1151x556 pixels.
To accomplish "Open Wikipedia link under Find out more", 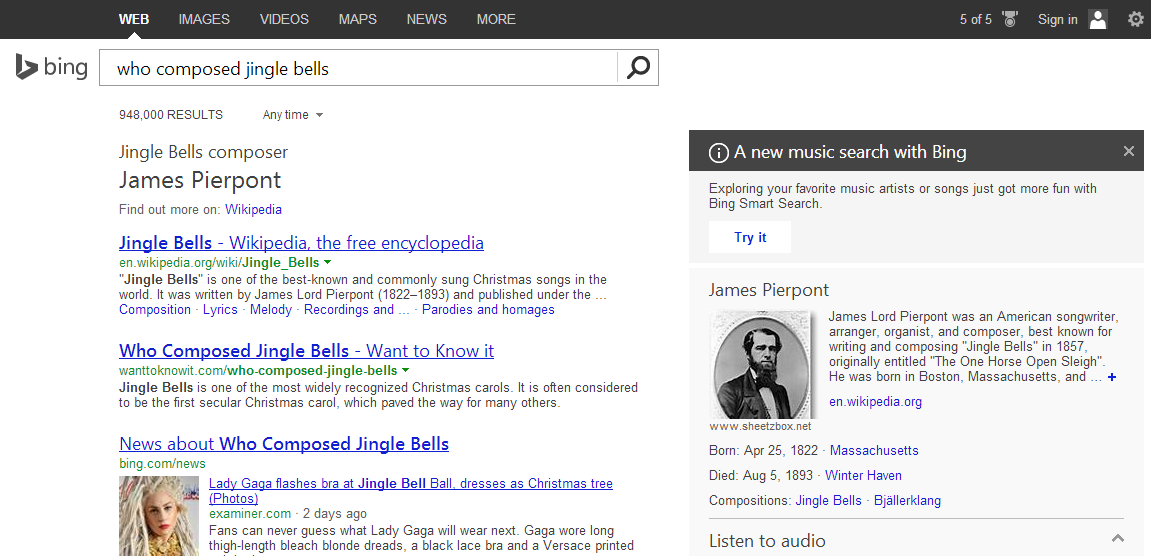I will (x=253, y=209).
